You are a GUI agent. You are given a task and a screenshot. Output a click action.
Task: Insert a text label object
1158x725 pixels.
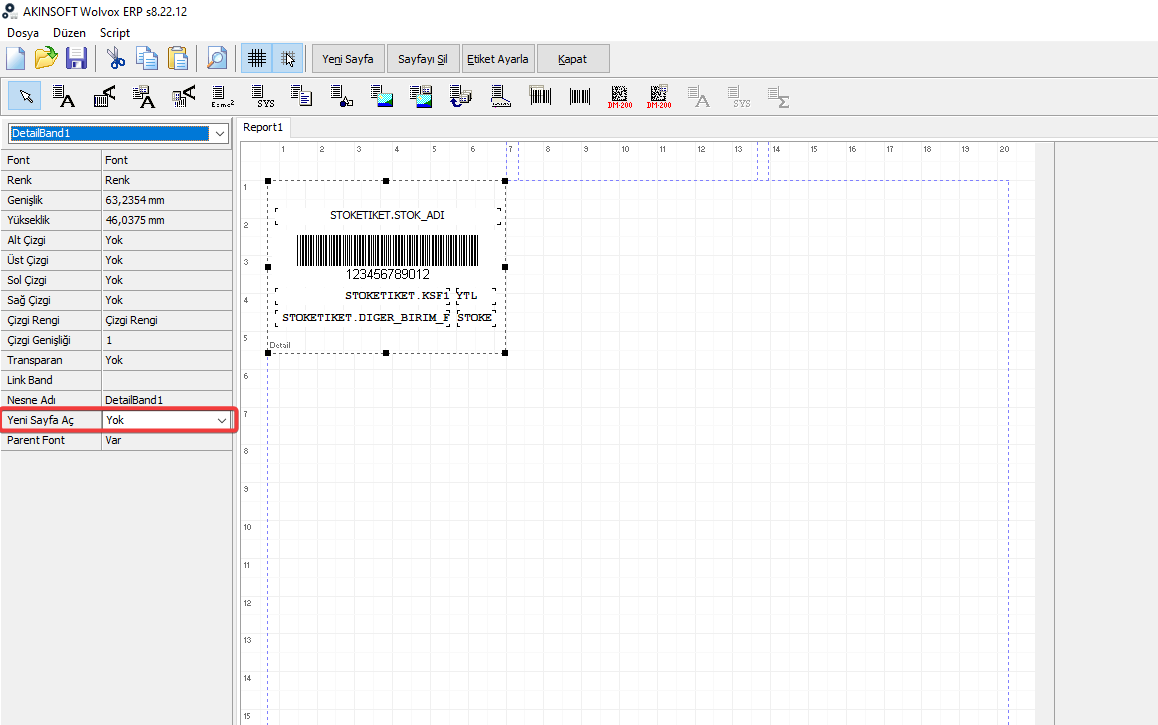pos(64,96)
